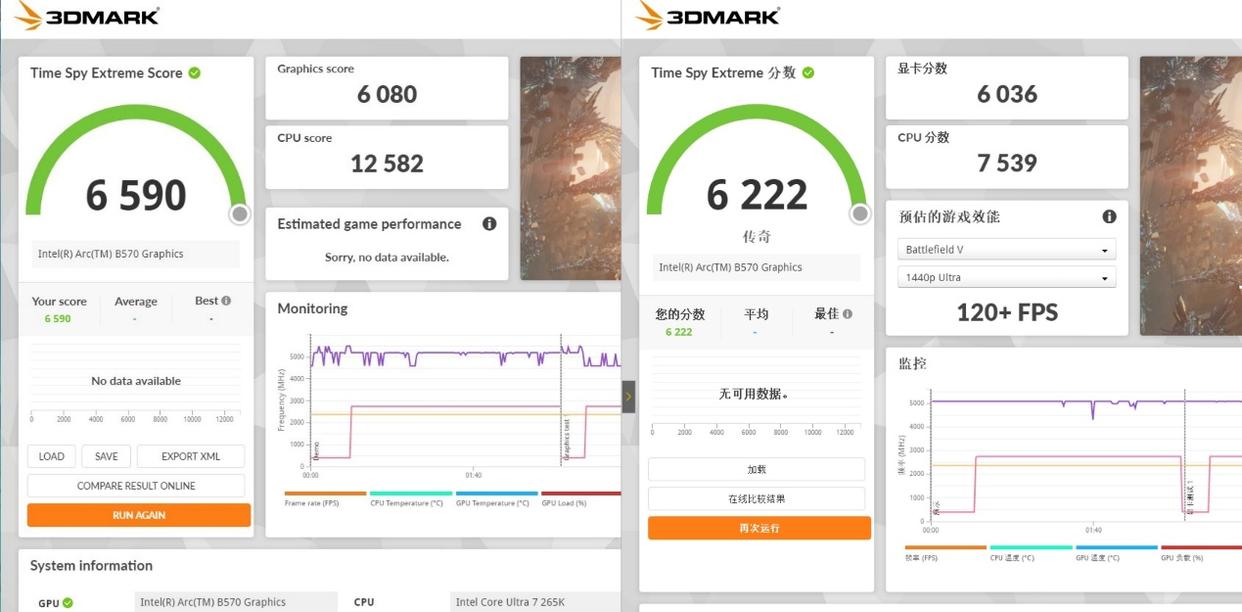
Task: Click Intel(R) Arc(TM) B570 Graphics label under 6 590
Action: [134, 254]
